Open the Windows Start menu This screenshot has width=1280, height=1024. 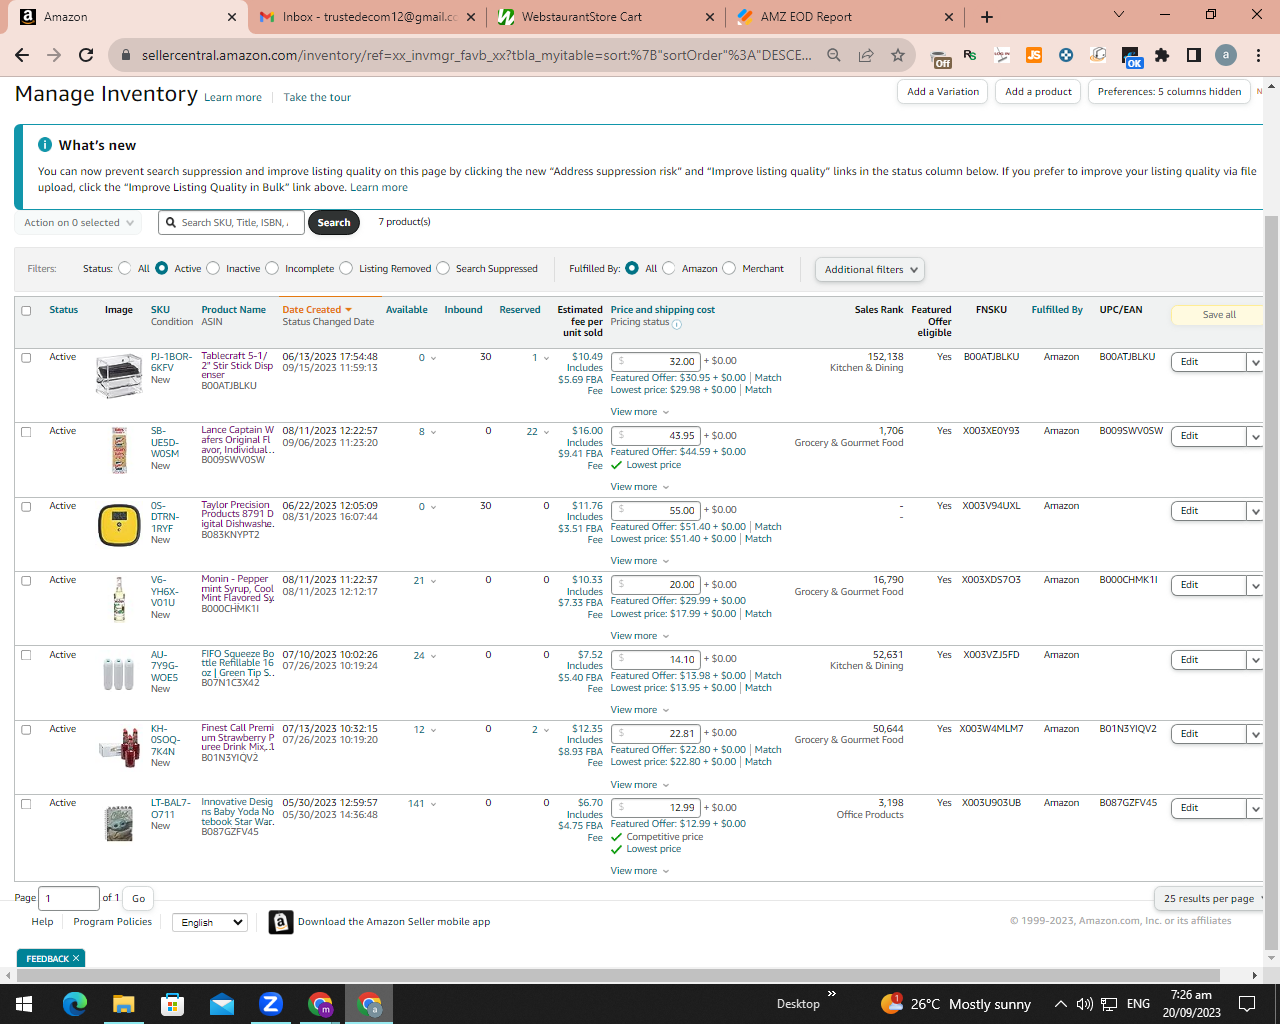tap(24, 1004)
